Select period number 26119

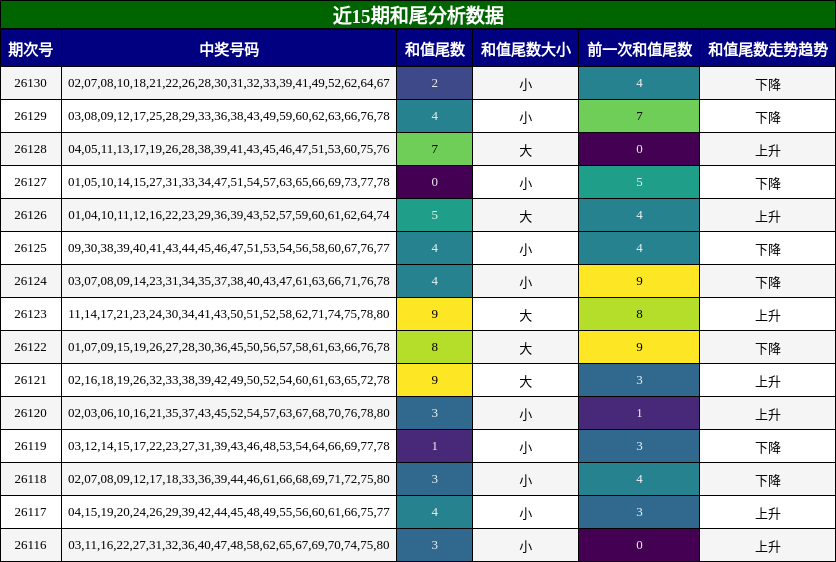click(31, 446)
